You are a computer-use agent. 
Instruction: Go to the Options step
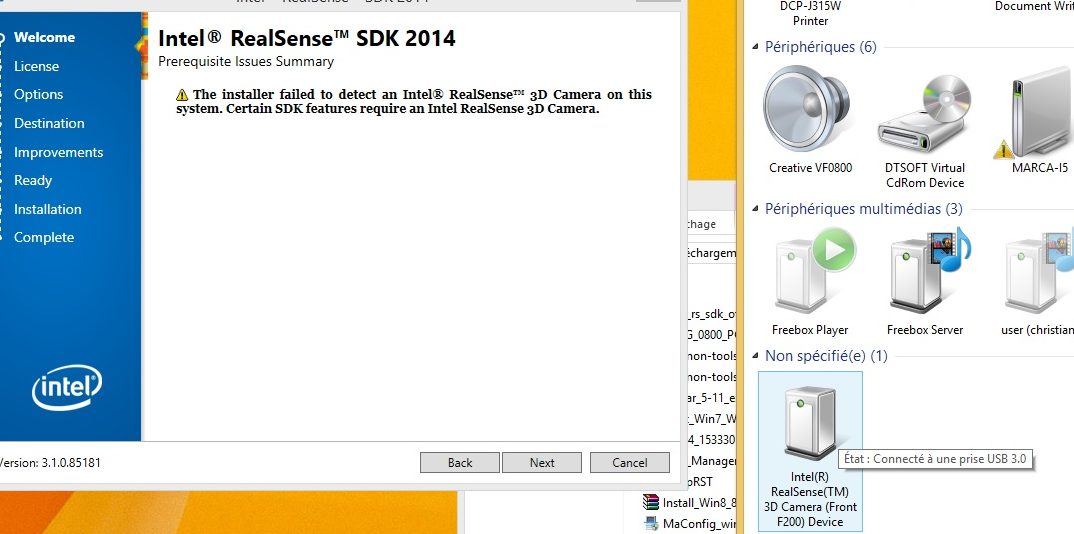pos(38,94)
